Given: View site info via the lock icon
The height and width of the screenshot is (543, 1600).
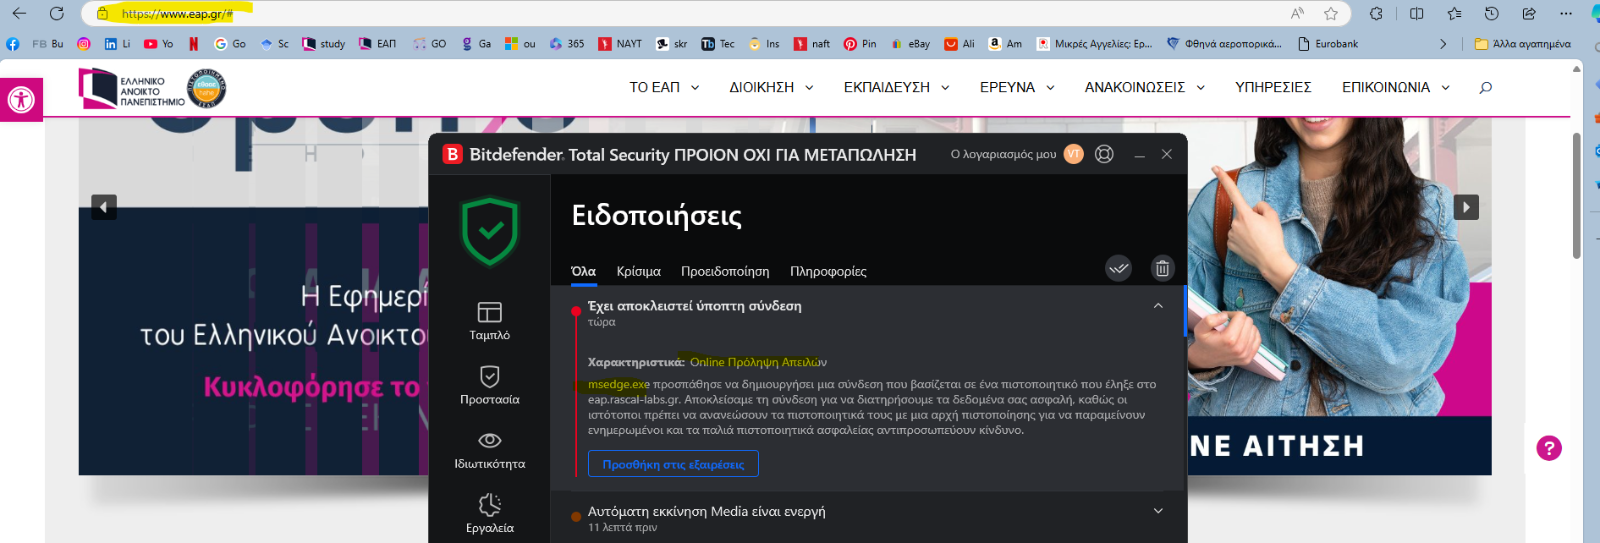Looking at the screenshot, I should tap(102, 14).
